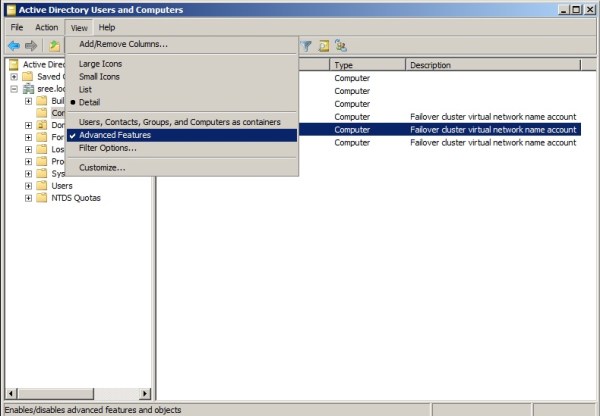Select the Users folder in tree
Screen dimensions: 600x416
(61, 185)
